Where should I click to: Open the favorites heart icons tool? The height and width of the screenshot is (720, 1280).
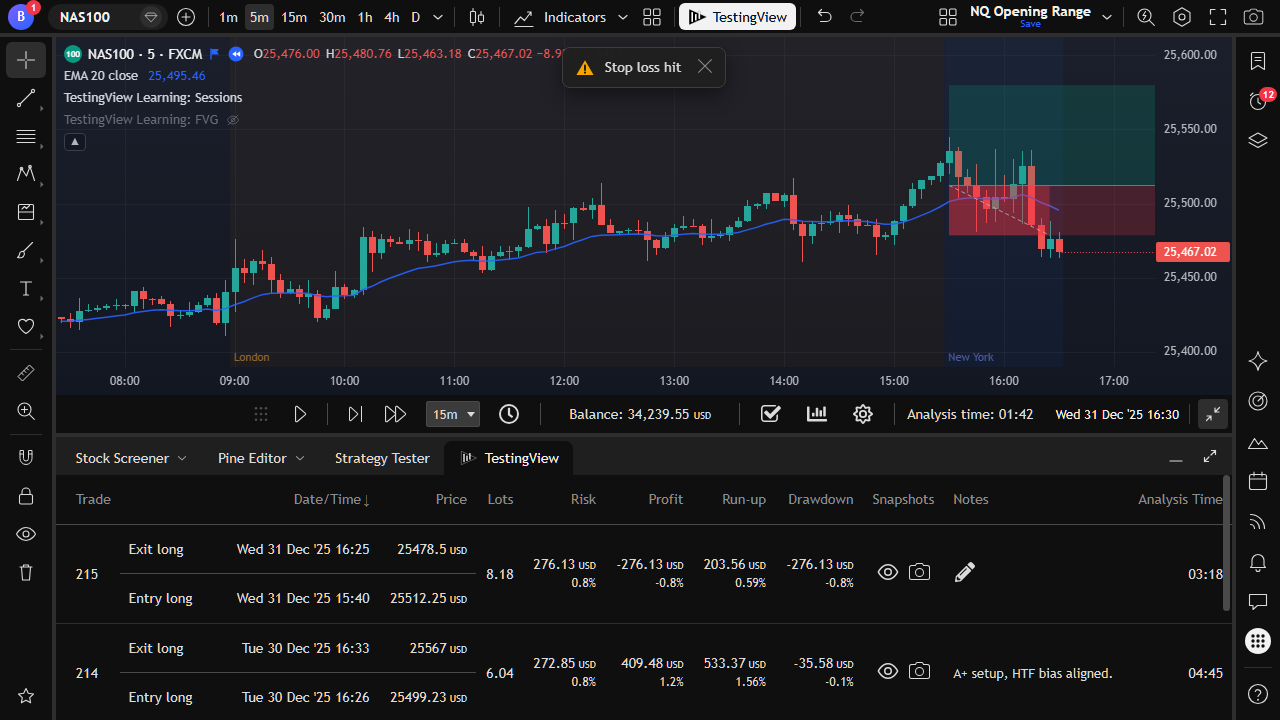pos(26,326)
